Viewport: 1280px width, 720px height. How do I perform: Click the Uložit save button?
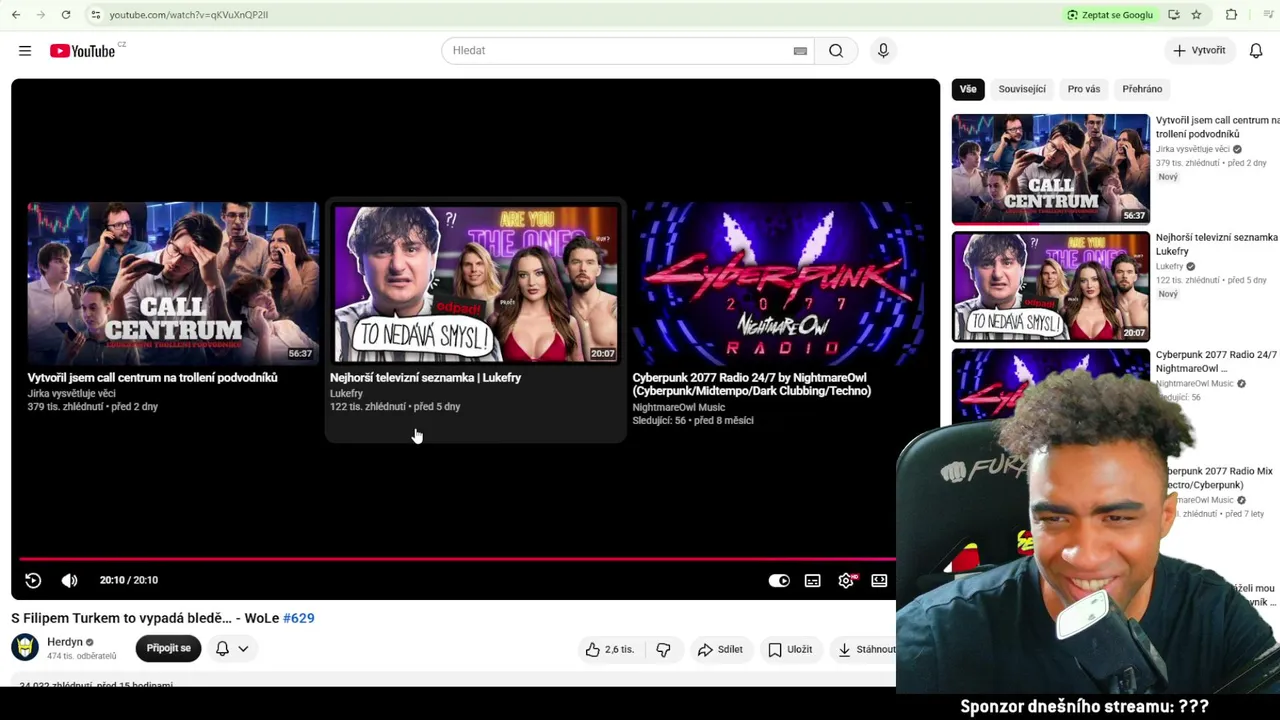[x=790, y=650]
